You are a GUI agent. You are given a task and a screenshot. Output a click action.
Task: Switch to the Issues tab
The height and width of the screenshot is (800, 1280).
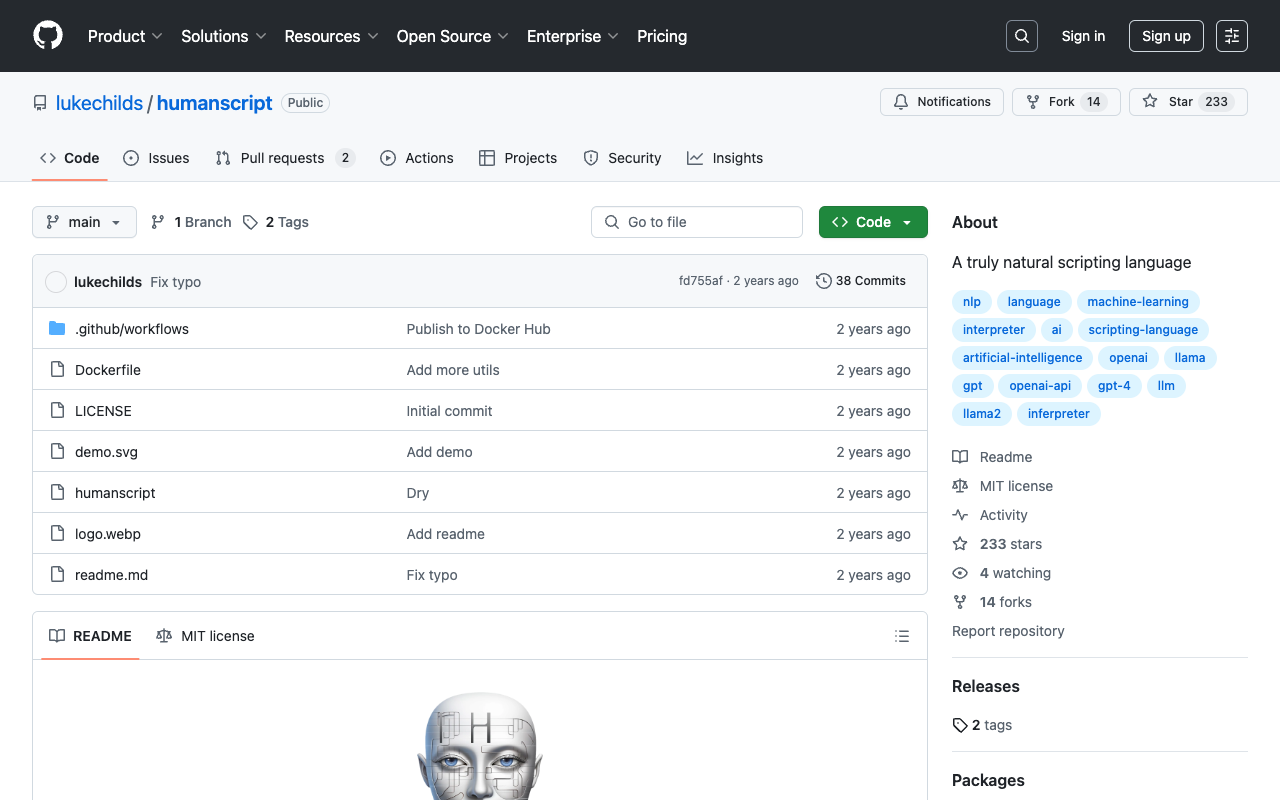(156, 158)
